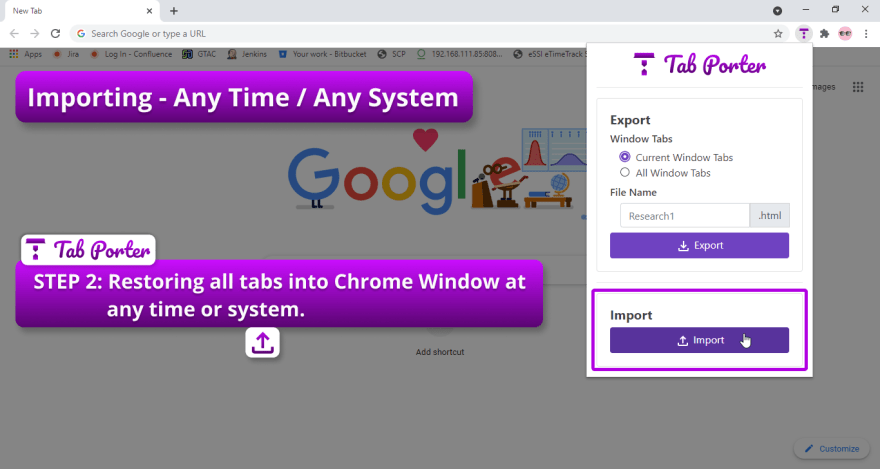Screen dimensions: 880x469
Task: Minimize the Chrome window
Action: pos(806,10)
